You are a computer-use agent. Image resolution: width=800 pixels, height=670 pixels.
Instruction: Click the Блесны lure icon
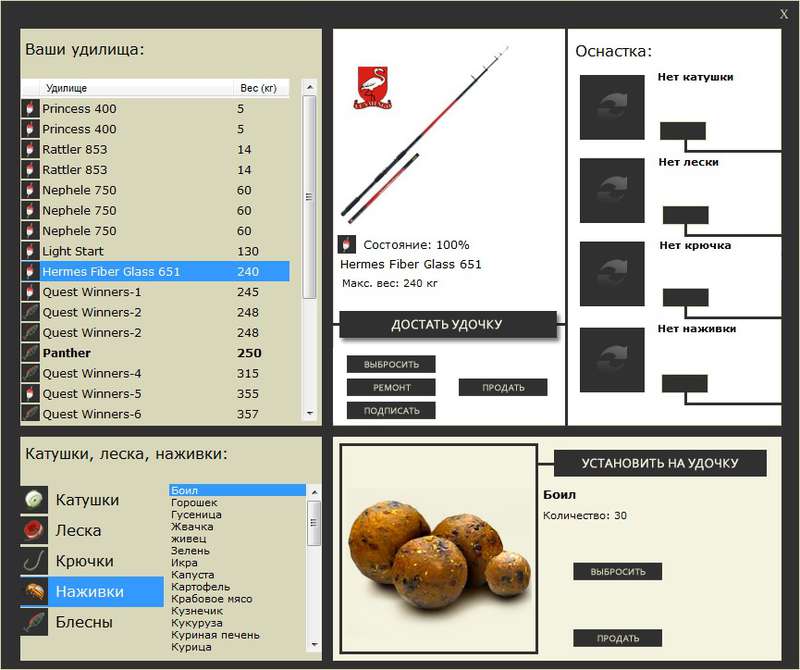(x=34, y=622)
